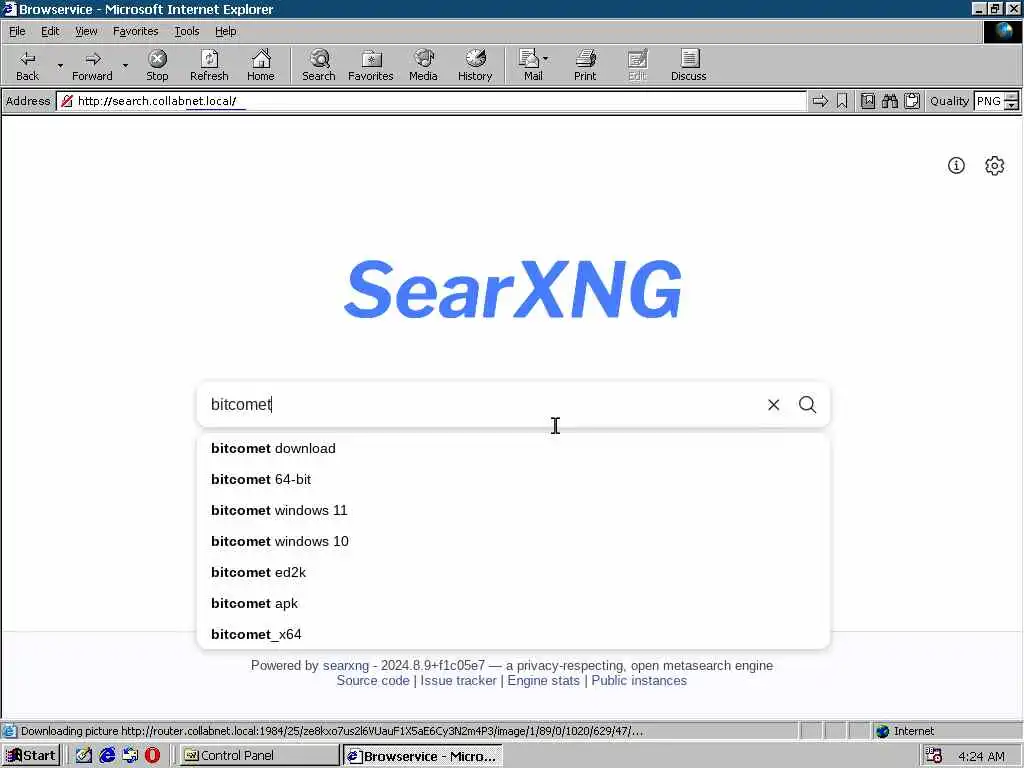Open the Issue tracker link

[458, 680]
